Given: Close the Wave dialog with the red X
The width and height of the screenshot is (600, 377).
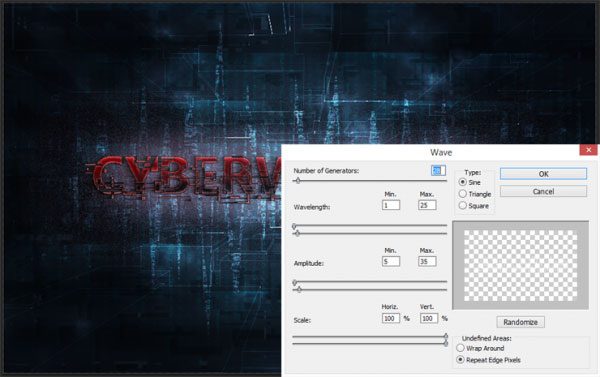Looking at the screenshot, I should 589,150.
